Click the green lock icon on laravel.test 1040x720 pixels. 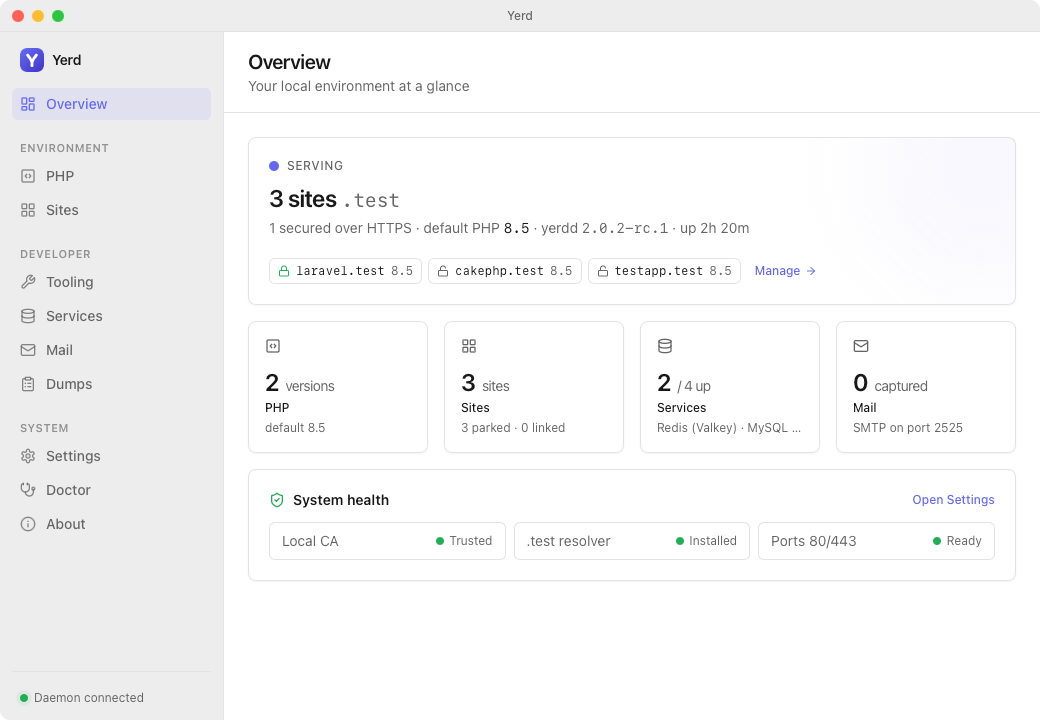click(x=284, y=271)
